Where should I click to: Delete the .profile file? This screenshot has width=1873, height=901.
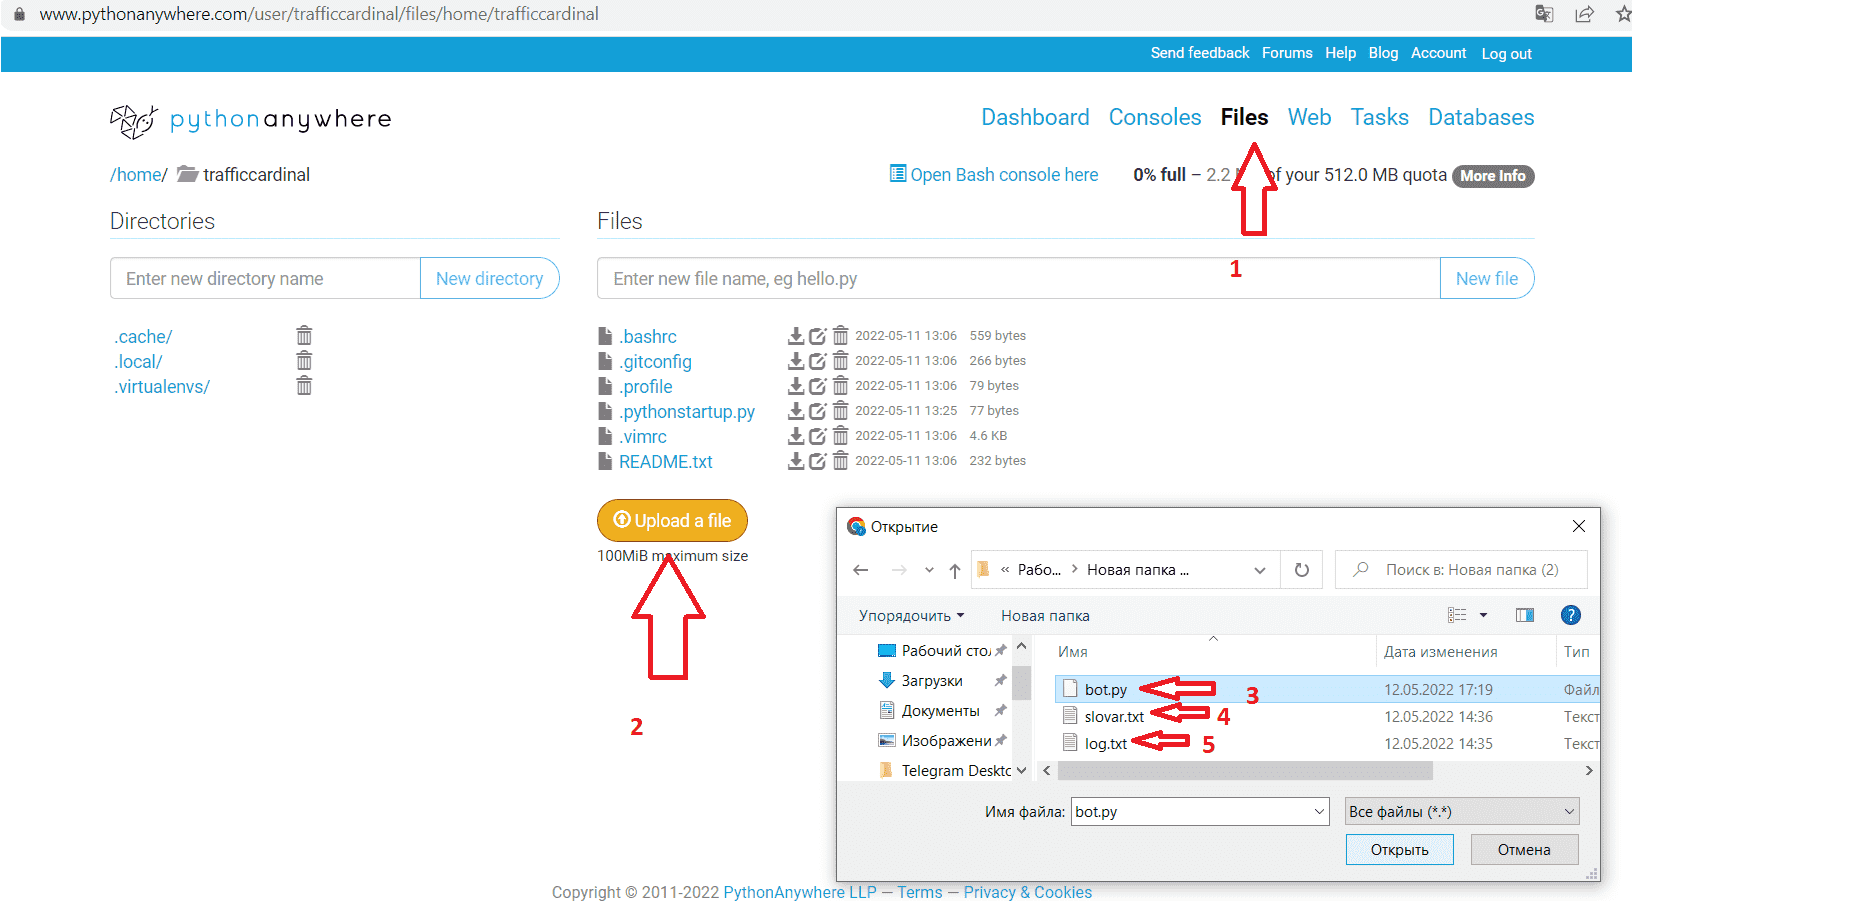tap(840, 386)
